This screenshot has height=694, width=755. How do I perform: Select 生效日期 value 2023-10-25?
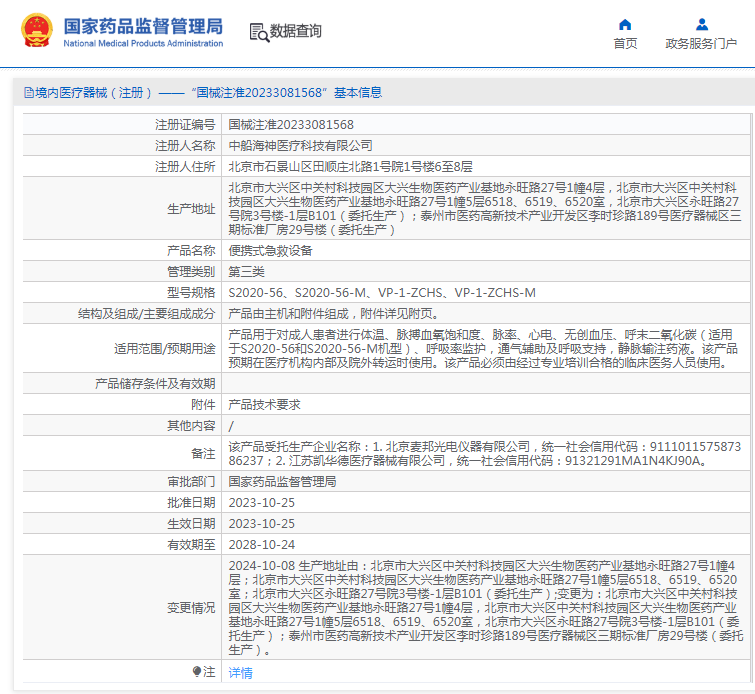tap(261, 524)
